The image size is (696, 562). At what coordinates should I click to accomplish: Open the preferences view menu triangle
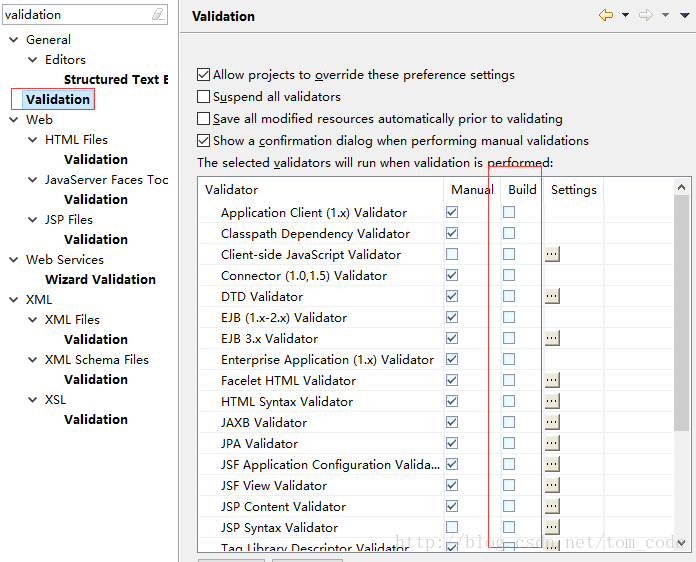[685, 15]
